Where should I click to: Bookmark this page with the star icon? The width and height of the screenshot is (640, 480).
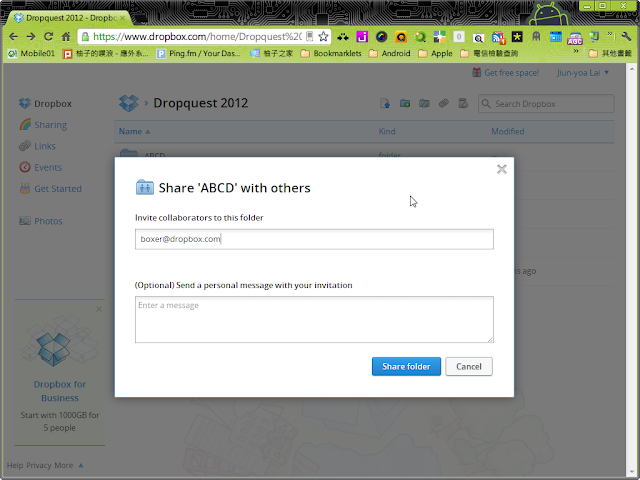click(x=323, y=37)
